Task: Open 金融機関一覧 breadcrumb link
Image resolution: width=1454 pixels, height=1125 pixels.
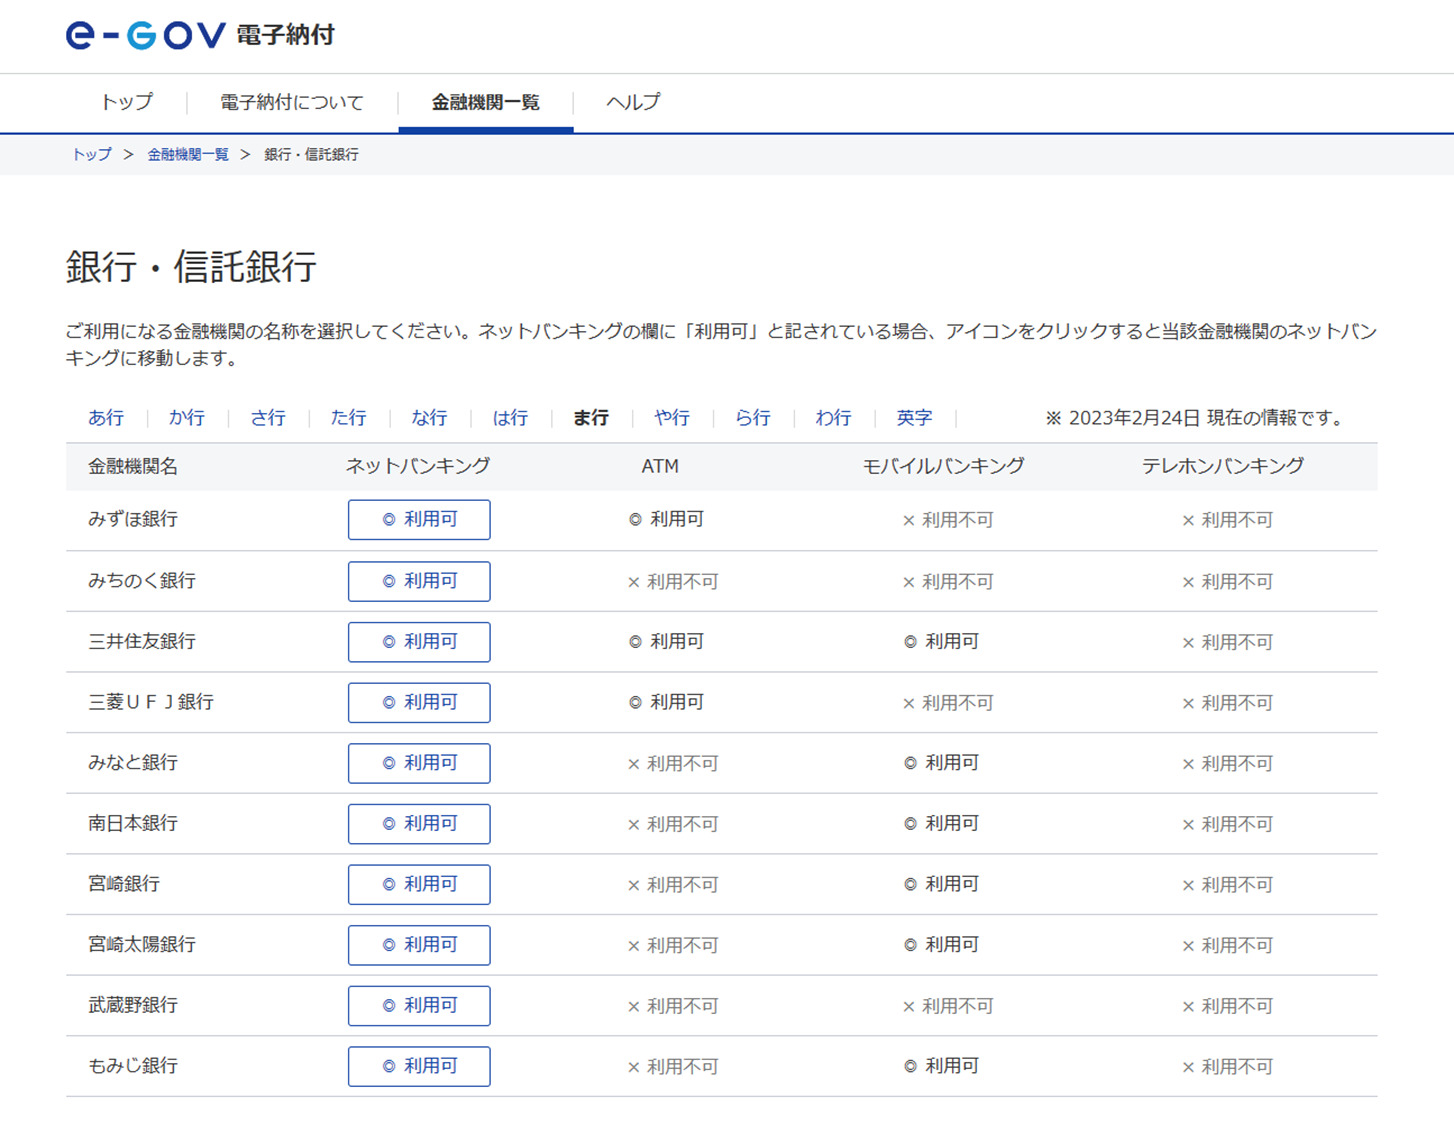Action: 188,154
